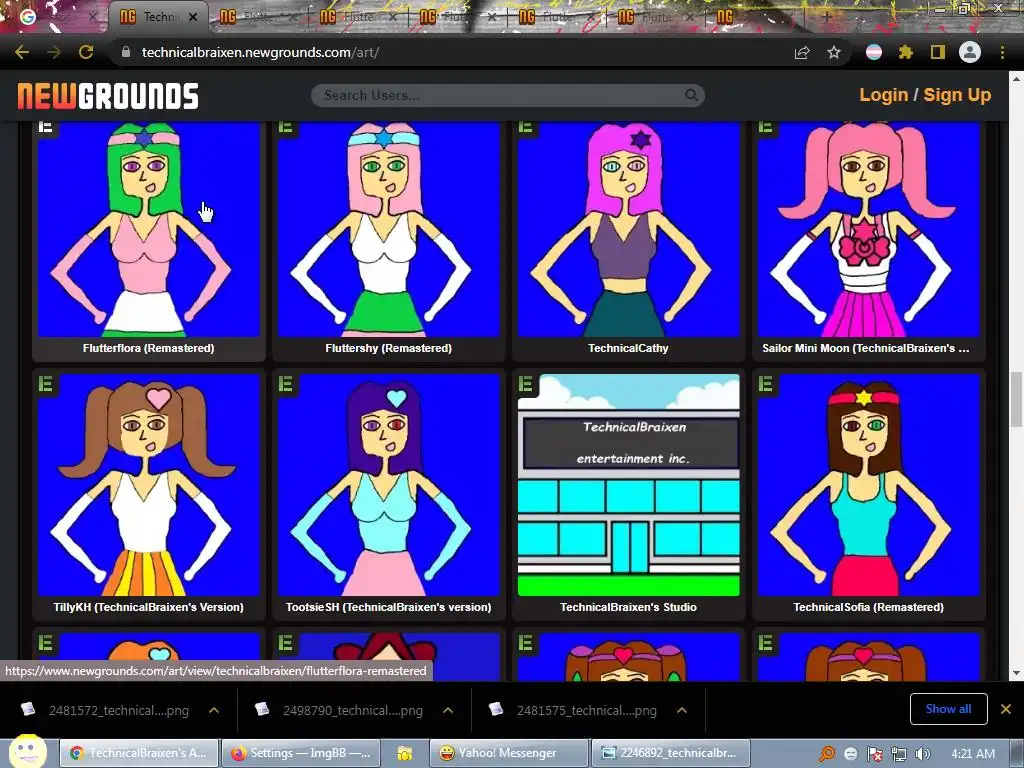Open the folder icon in the taskbar

(404, 754)
